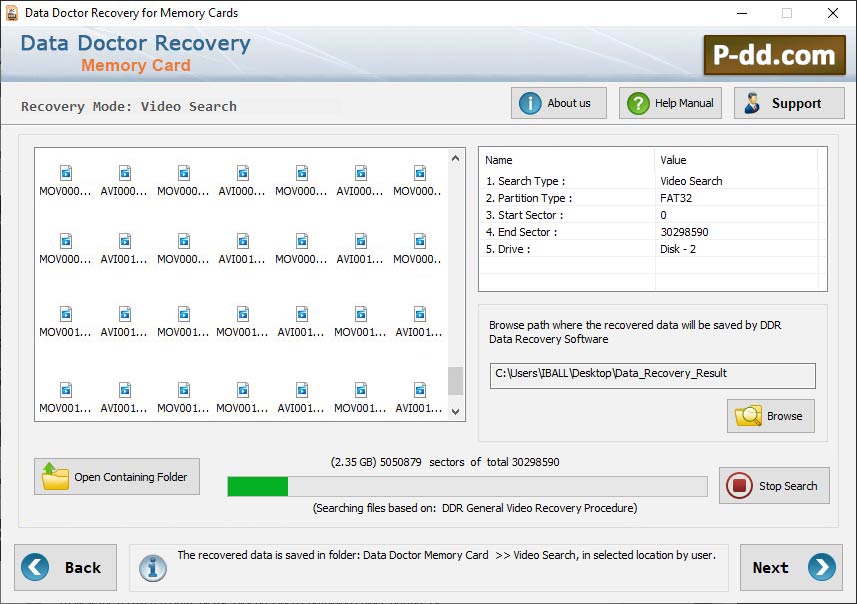Open the Help Manual

[669, 102]
